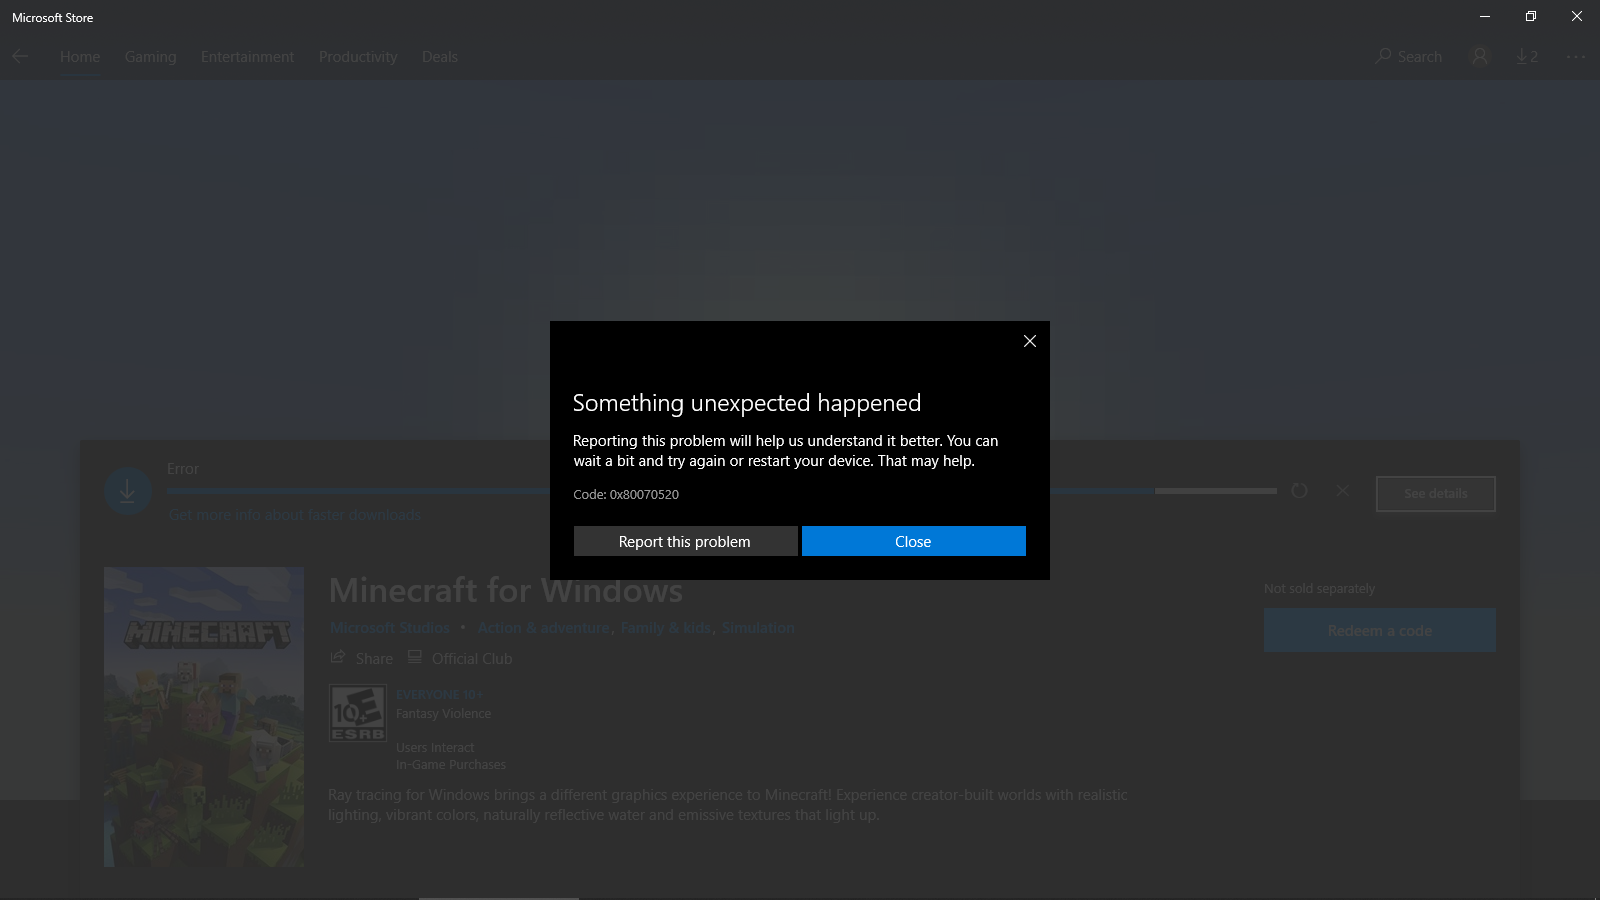Viewport: 1600px width, 900px height.
Task: Select the Deals tab
Action: (440, 57)
